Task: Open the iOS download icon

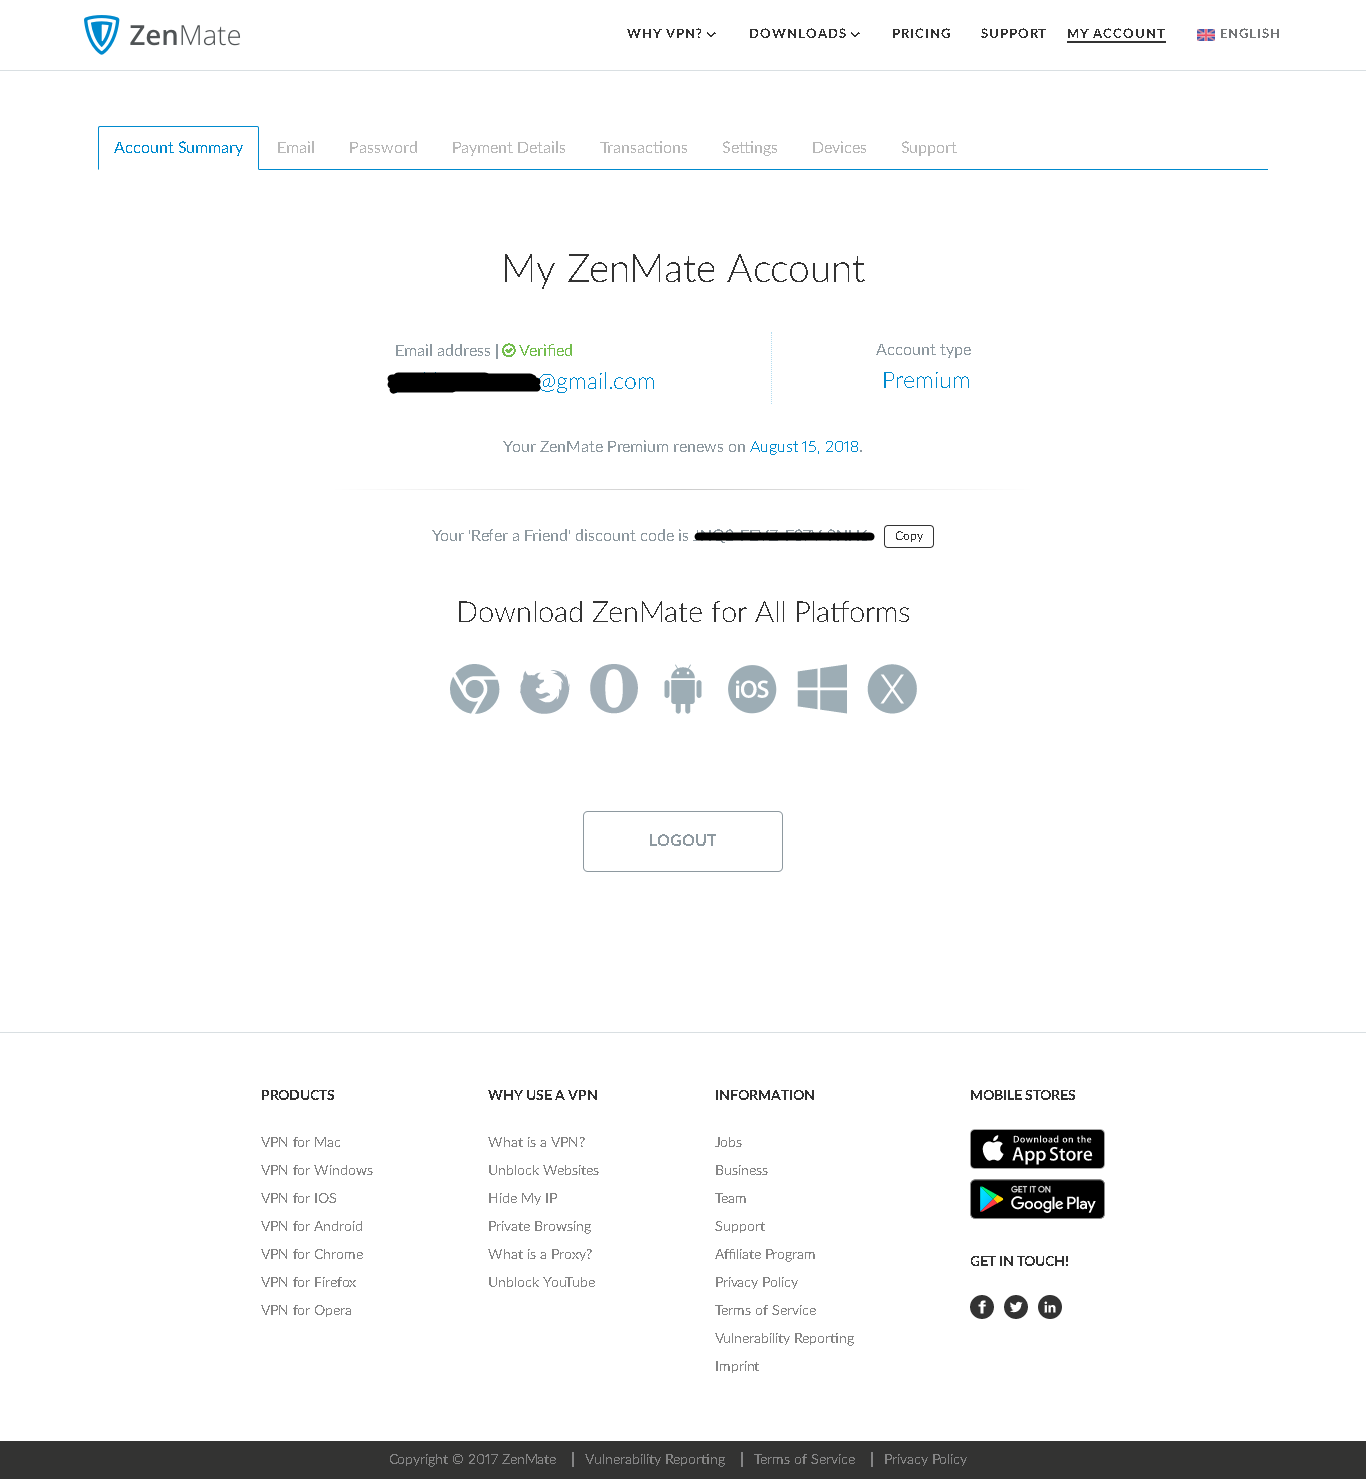Action: [x=752, y=689]
